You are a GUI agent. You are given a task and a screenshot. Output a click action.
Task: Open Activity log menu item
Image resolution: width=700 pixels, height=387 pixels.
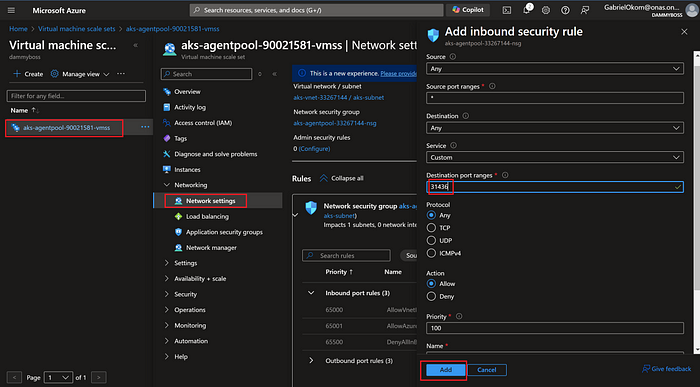[x=190, y=107]
